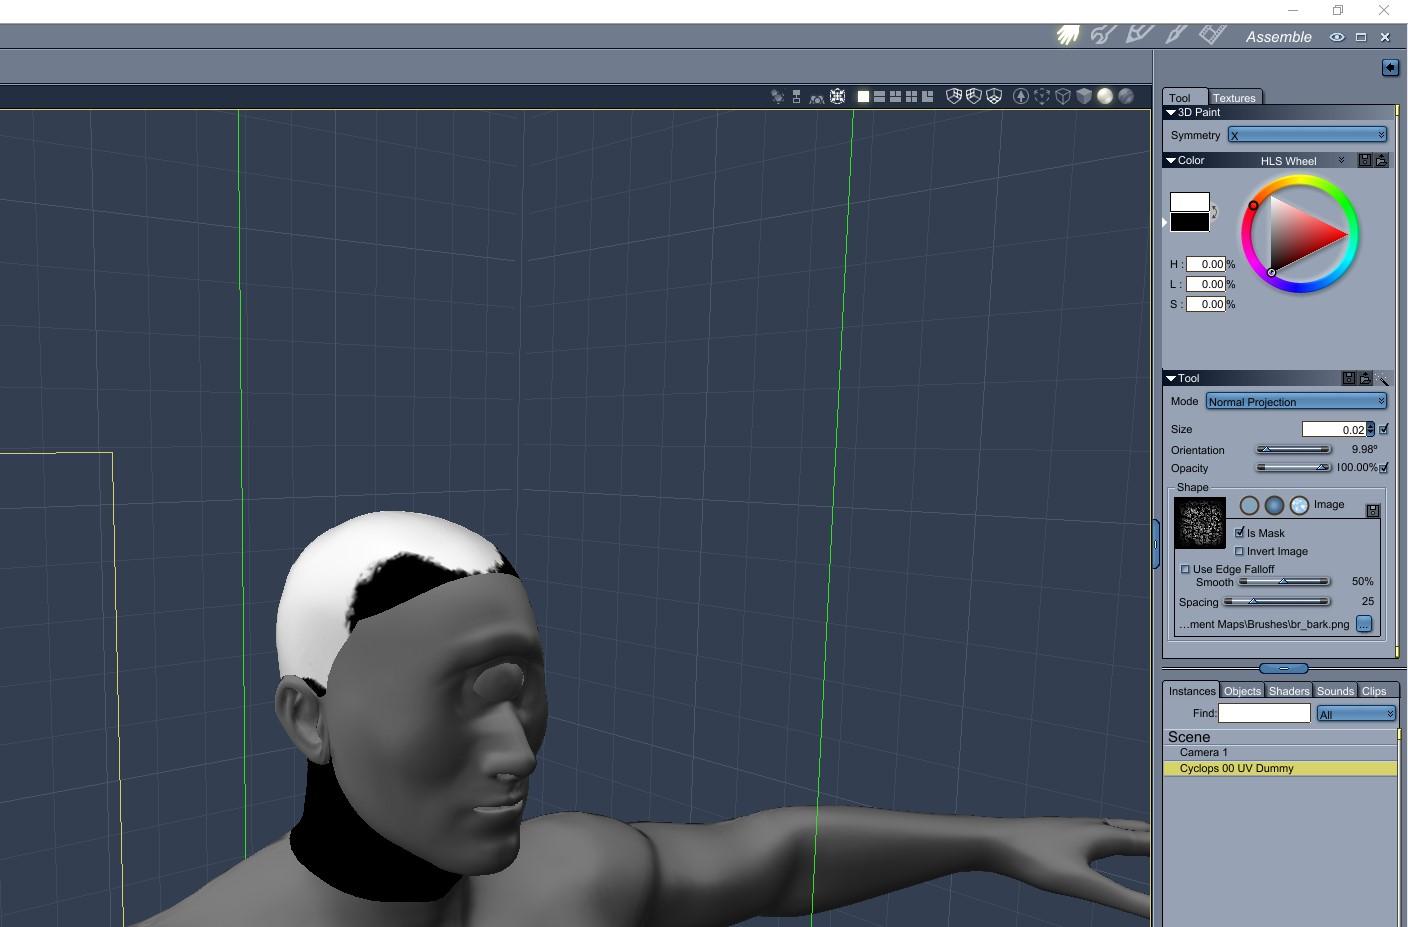This screenshot has height=927, width=1408.
Task: Toggle the checkbox beside Size field
Action: pyautogui.click(x=1384, y=429)
